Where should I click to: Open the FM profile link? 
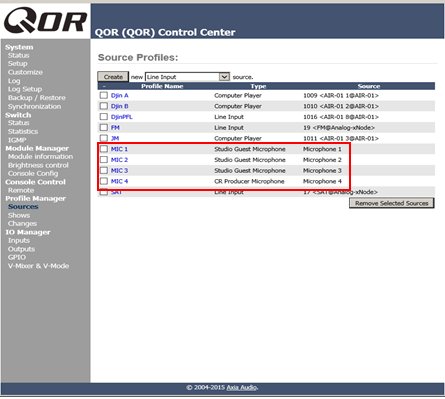pyautogui.click(x=115, y=127)
